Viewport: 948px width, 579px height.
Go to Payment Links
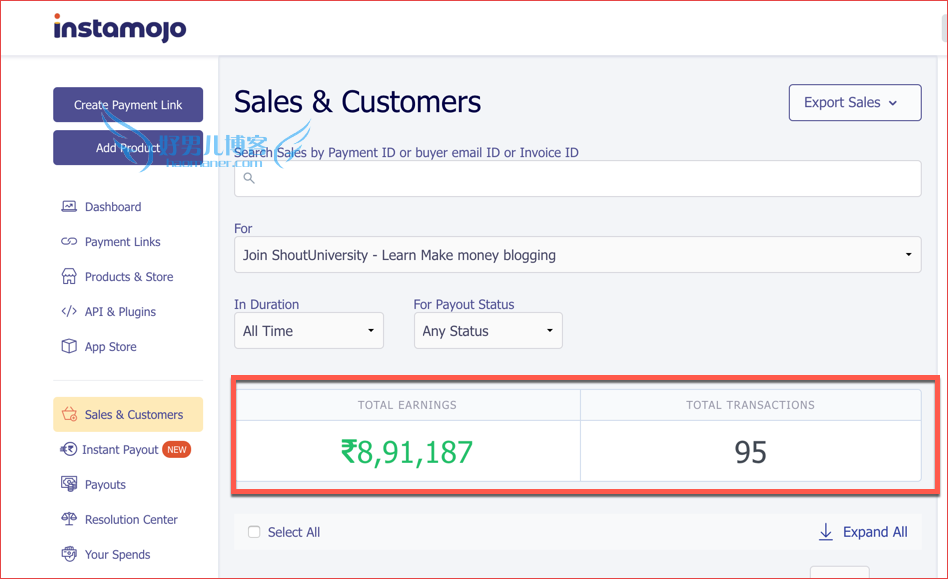tap(122, 242)
